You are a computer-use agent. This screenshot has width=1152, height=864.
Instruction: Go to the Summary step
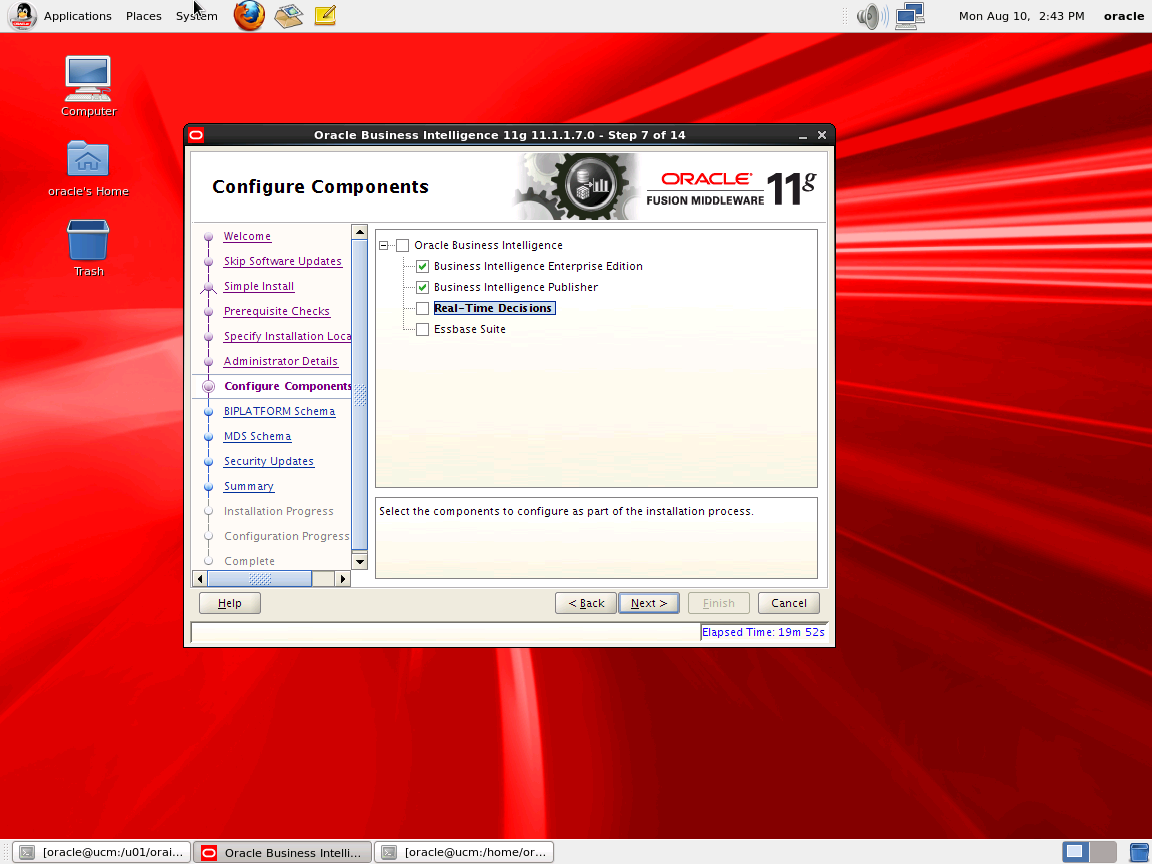[248, 486]
